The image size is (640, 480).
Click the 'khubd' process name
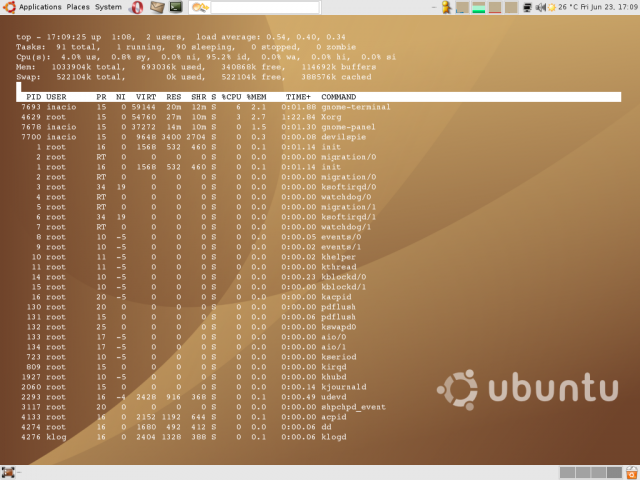click(x=333, y=377)
